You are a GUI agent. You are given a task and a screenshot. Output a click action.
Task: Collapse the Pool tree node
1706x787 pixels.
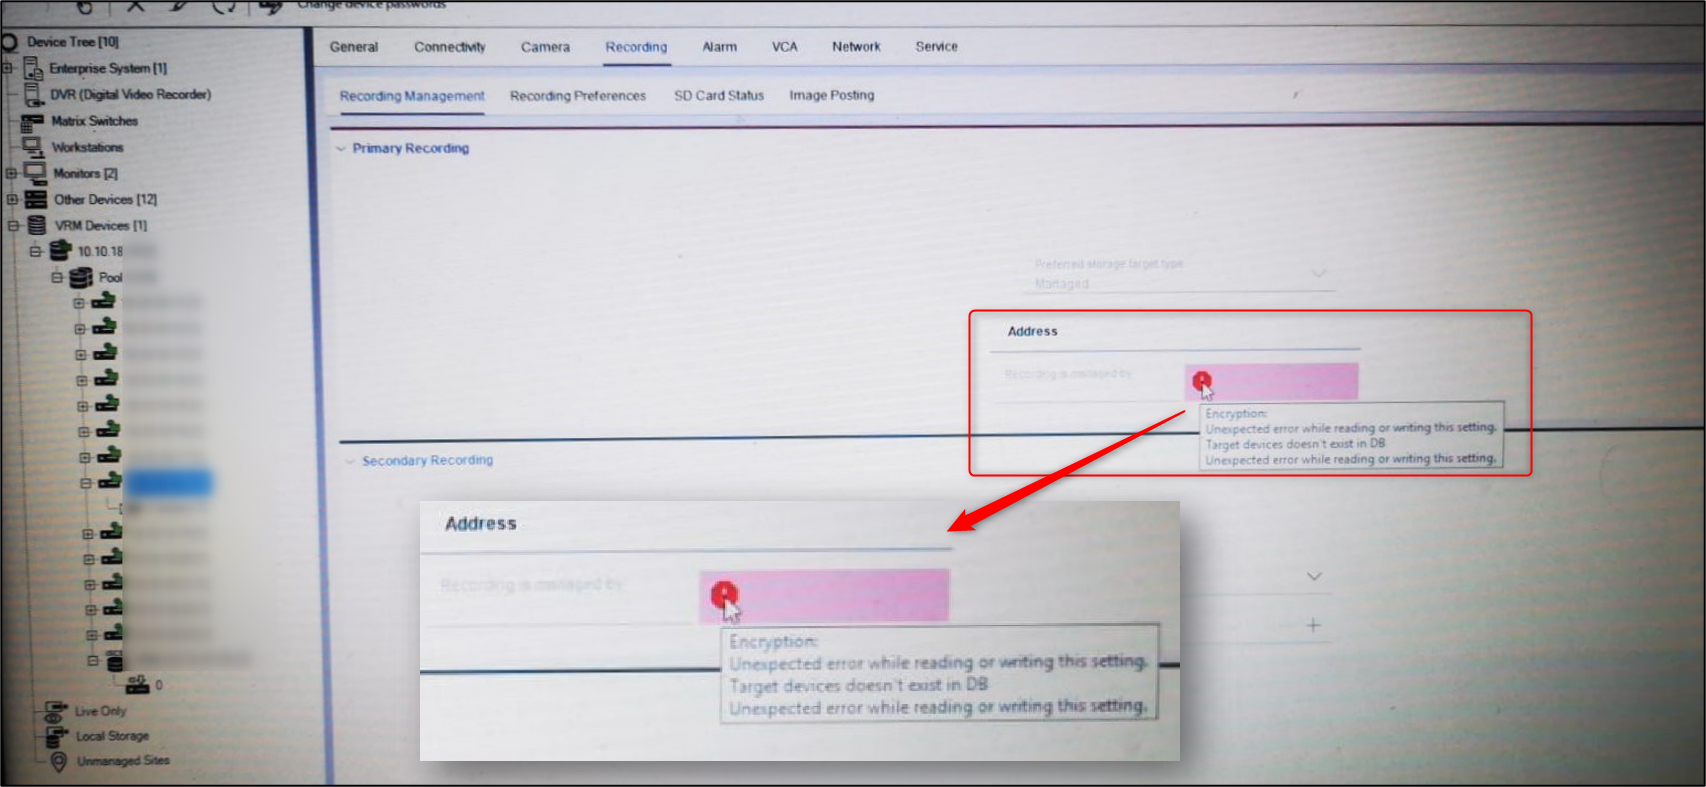[57, 278]
